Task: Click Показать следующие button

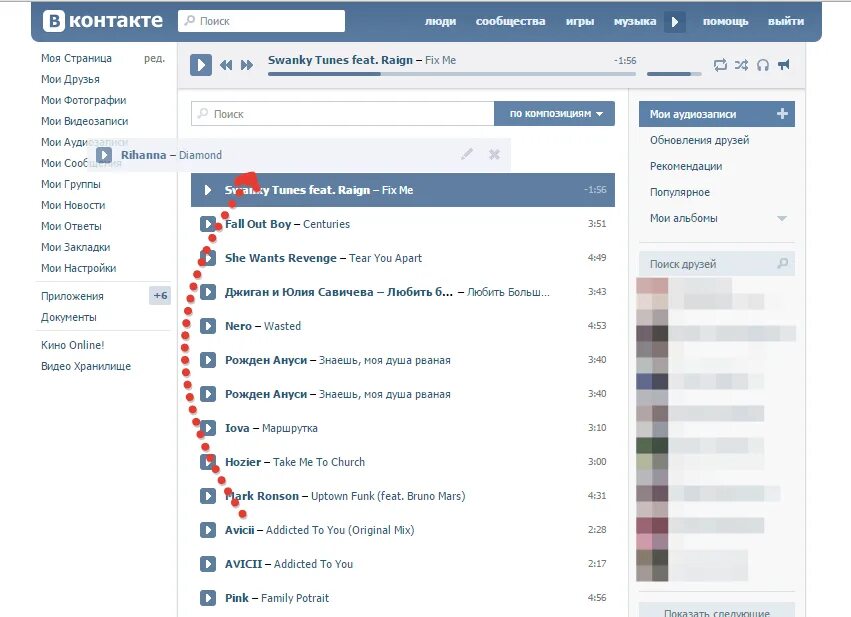Action: point(716,610)
